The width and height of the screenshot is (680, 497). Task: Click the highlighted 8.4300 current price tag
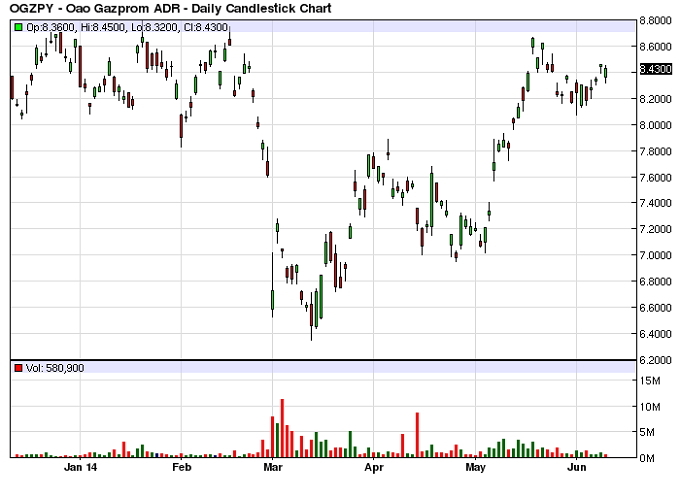(x=655, y=69)
